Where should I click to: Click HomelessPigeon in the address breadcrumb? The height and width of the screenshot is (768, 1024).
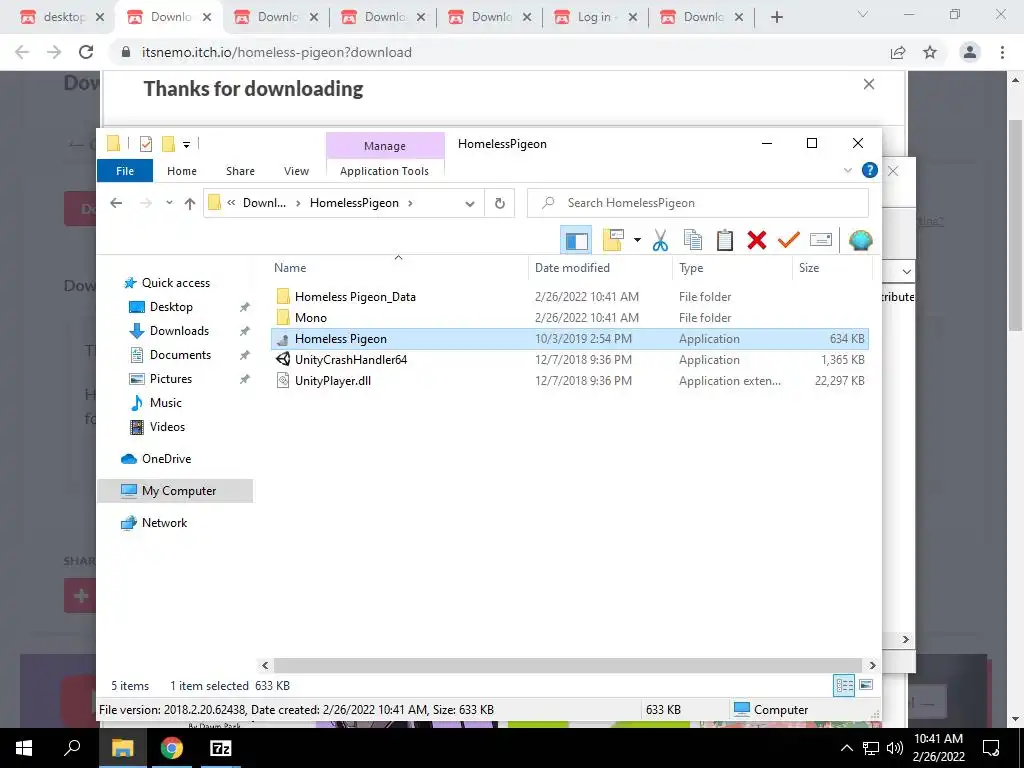coord(354,203)
